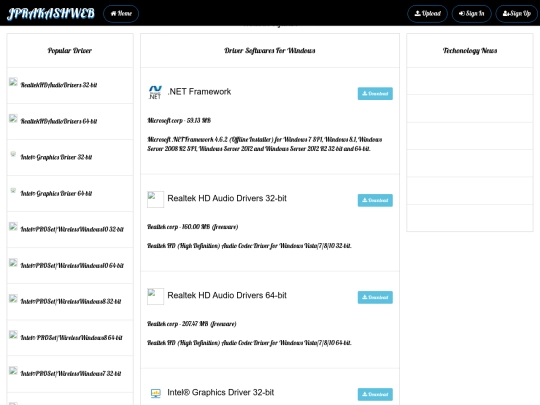Click Realtek 32-bit thumbnail in main list
Viewport: 540px width, 405px height.
coord(155,199)
